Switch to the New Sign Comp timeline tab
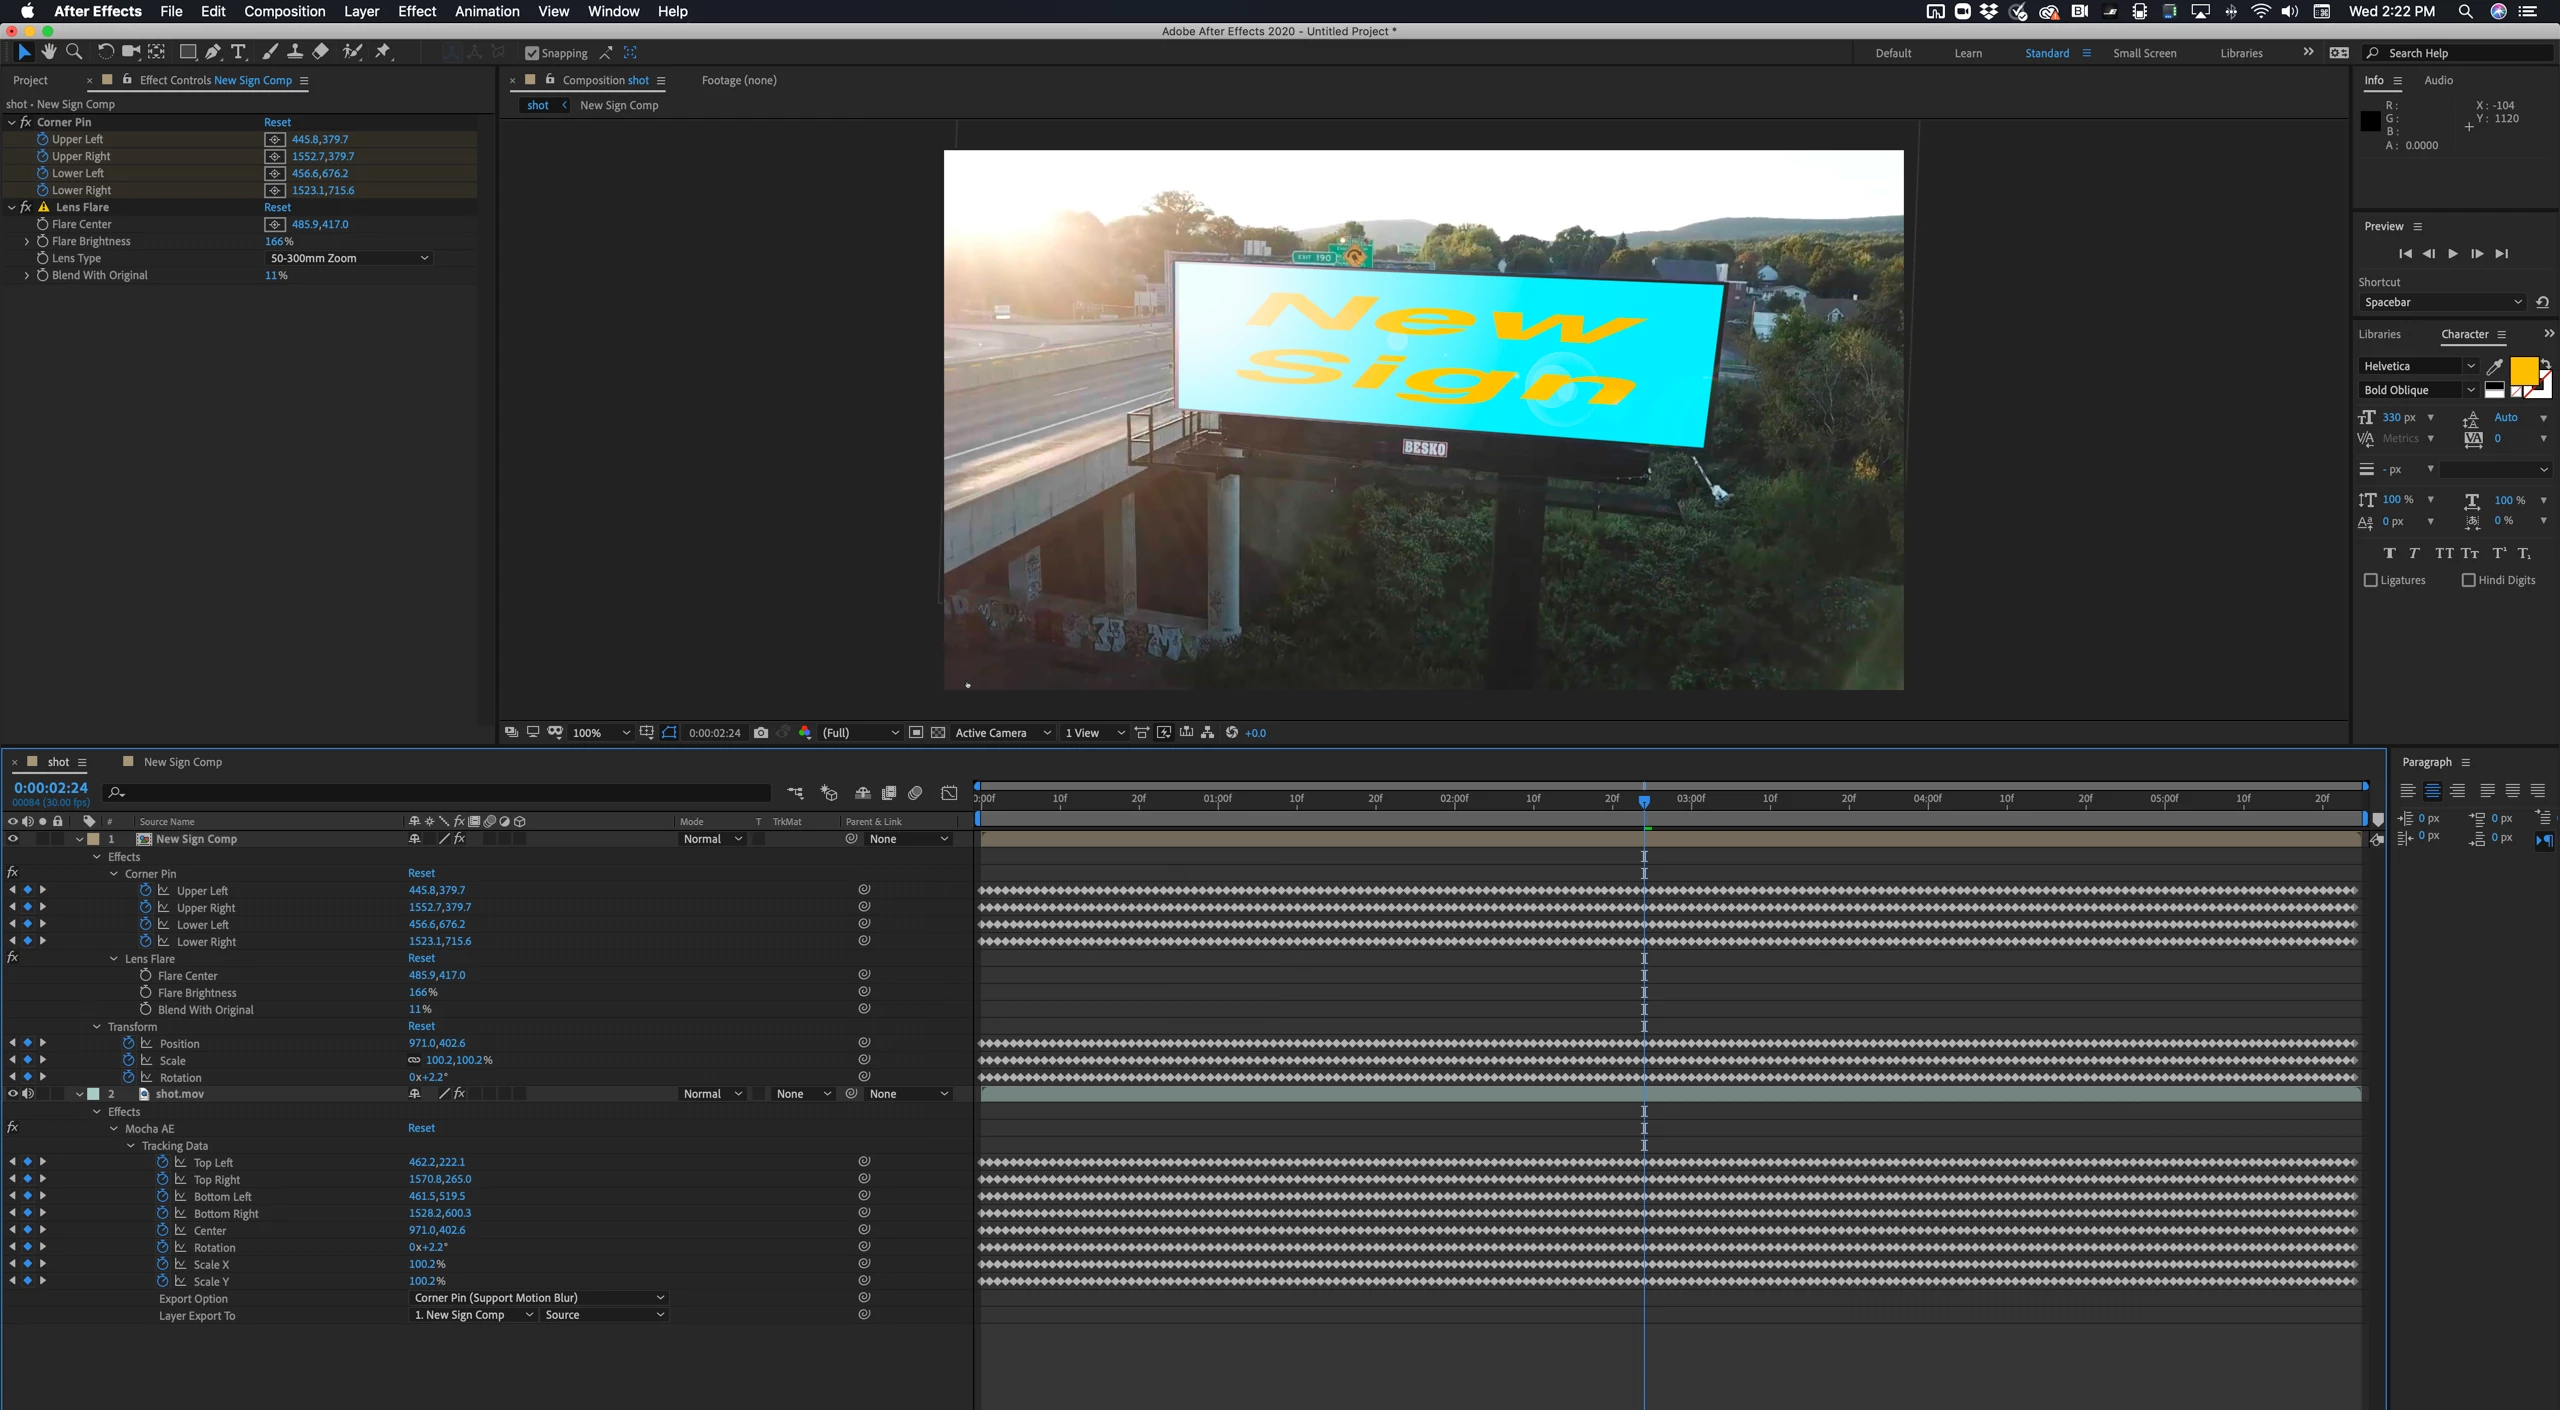Screen dimensions: 2560x1410 [x=182, y=762]
